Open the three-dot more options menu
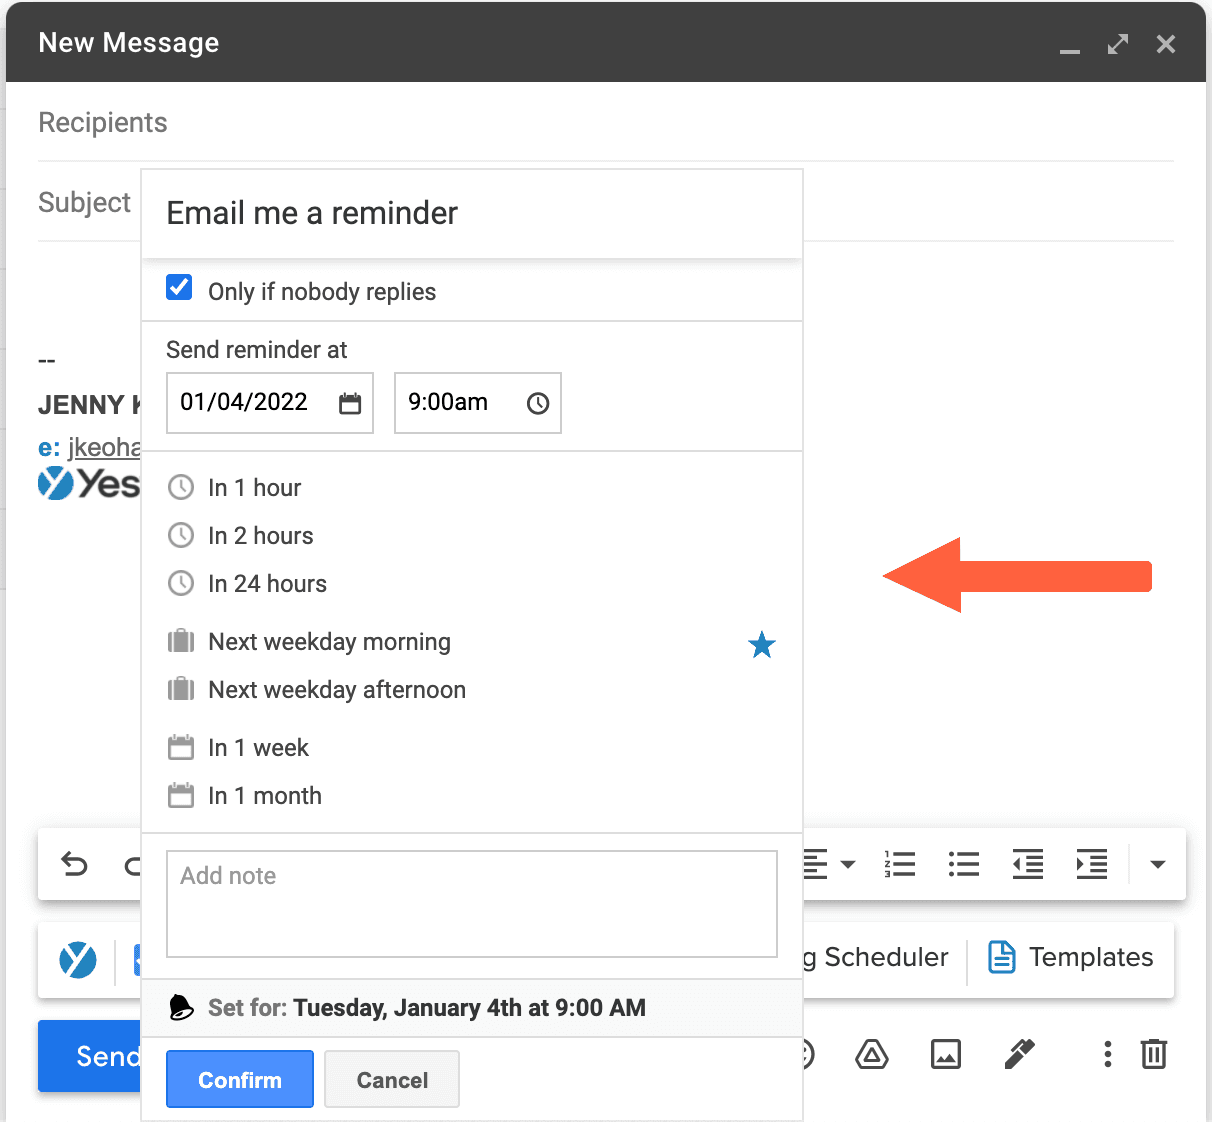1212x1122 pixels. tap(1107, 1054)
